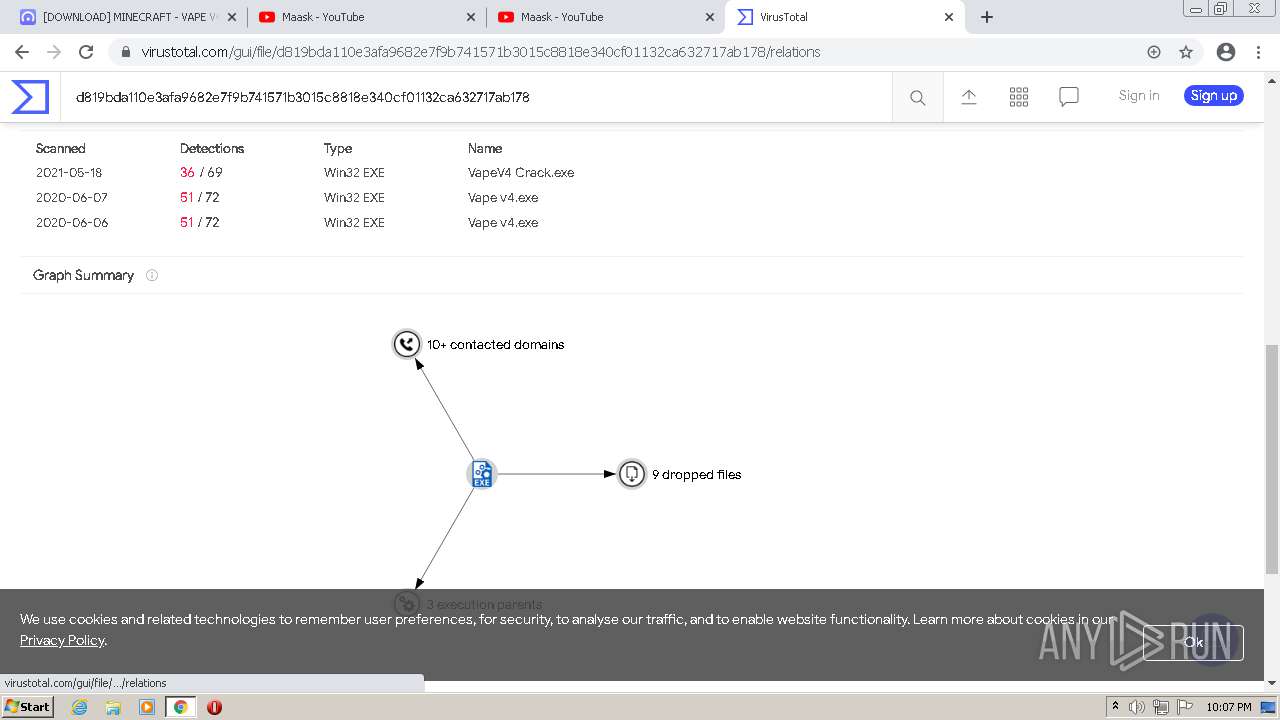Close the VirusTotal tab
The width and height of the screenshot is (1280, 720).
949,17
